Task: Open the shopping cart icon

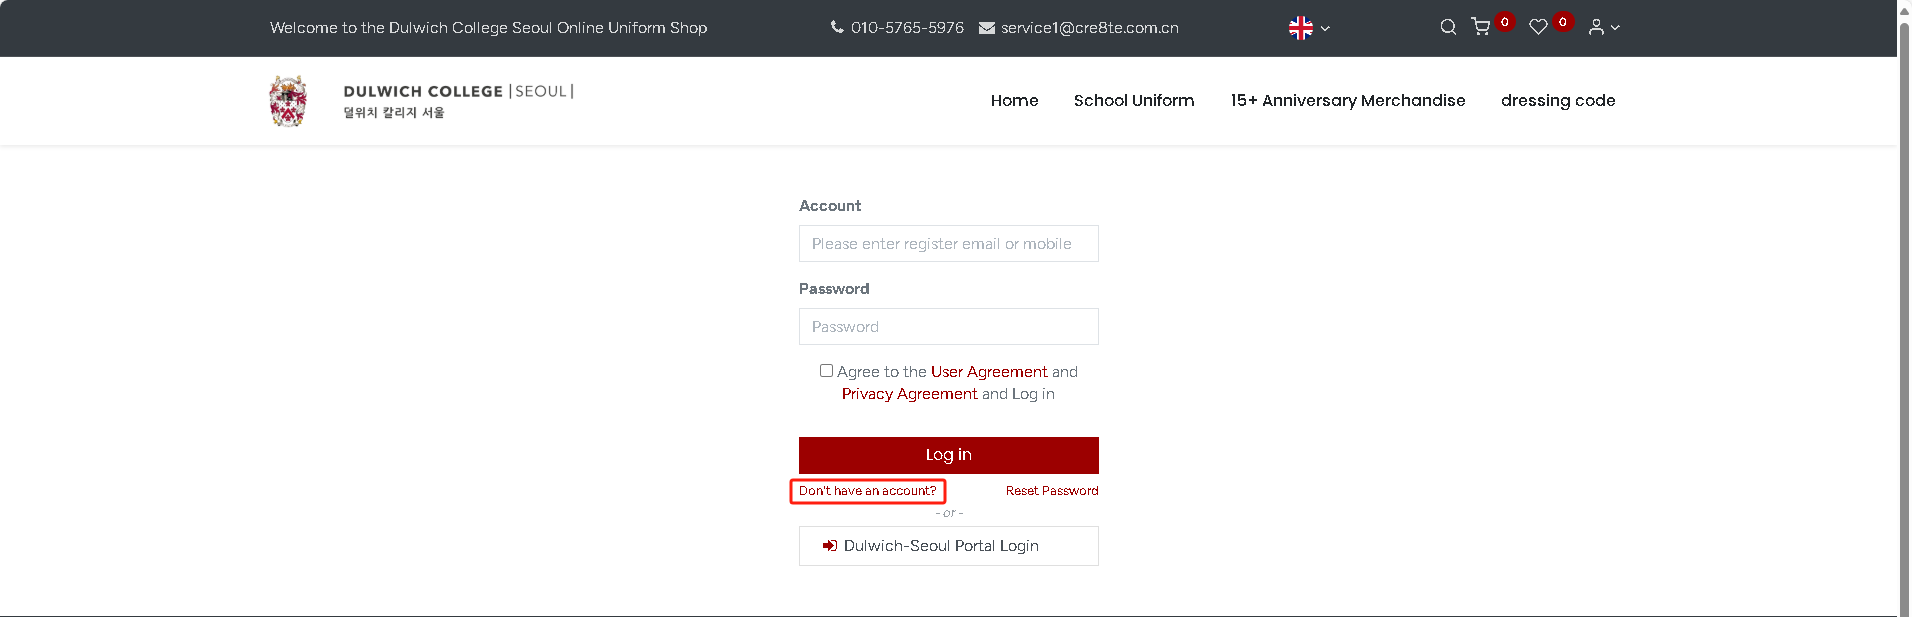Action: pos(1481,27)
